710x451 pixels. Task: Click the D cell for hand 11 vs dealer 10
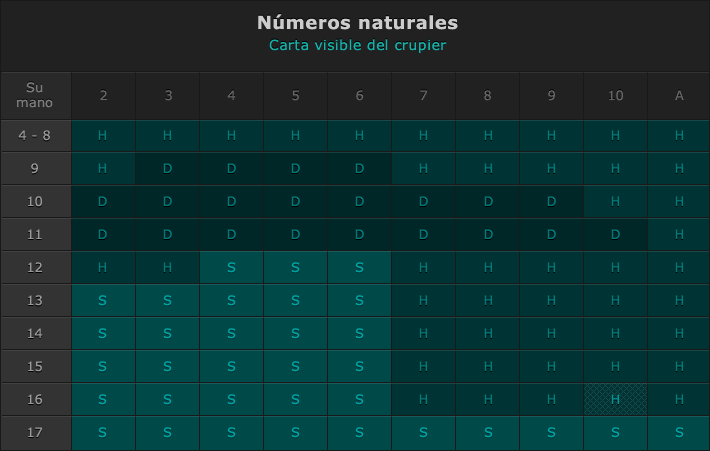pyautogui.click(x=616, y=235)
